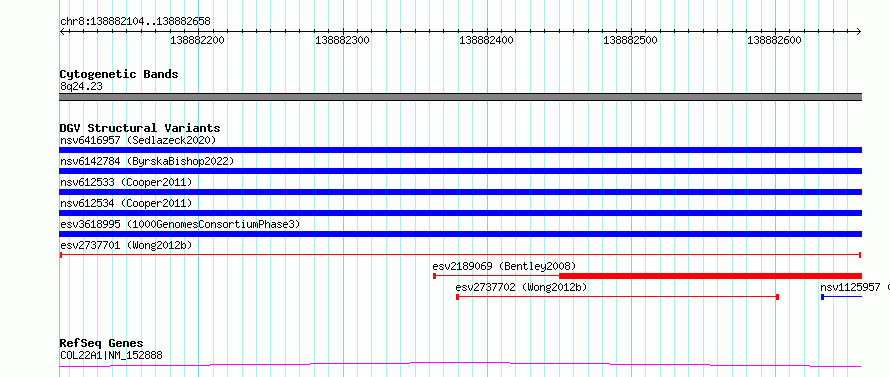Click the blue bar under nsv6142784
This screenshot has height=377, width=890.
click(x=460, y=171)
